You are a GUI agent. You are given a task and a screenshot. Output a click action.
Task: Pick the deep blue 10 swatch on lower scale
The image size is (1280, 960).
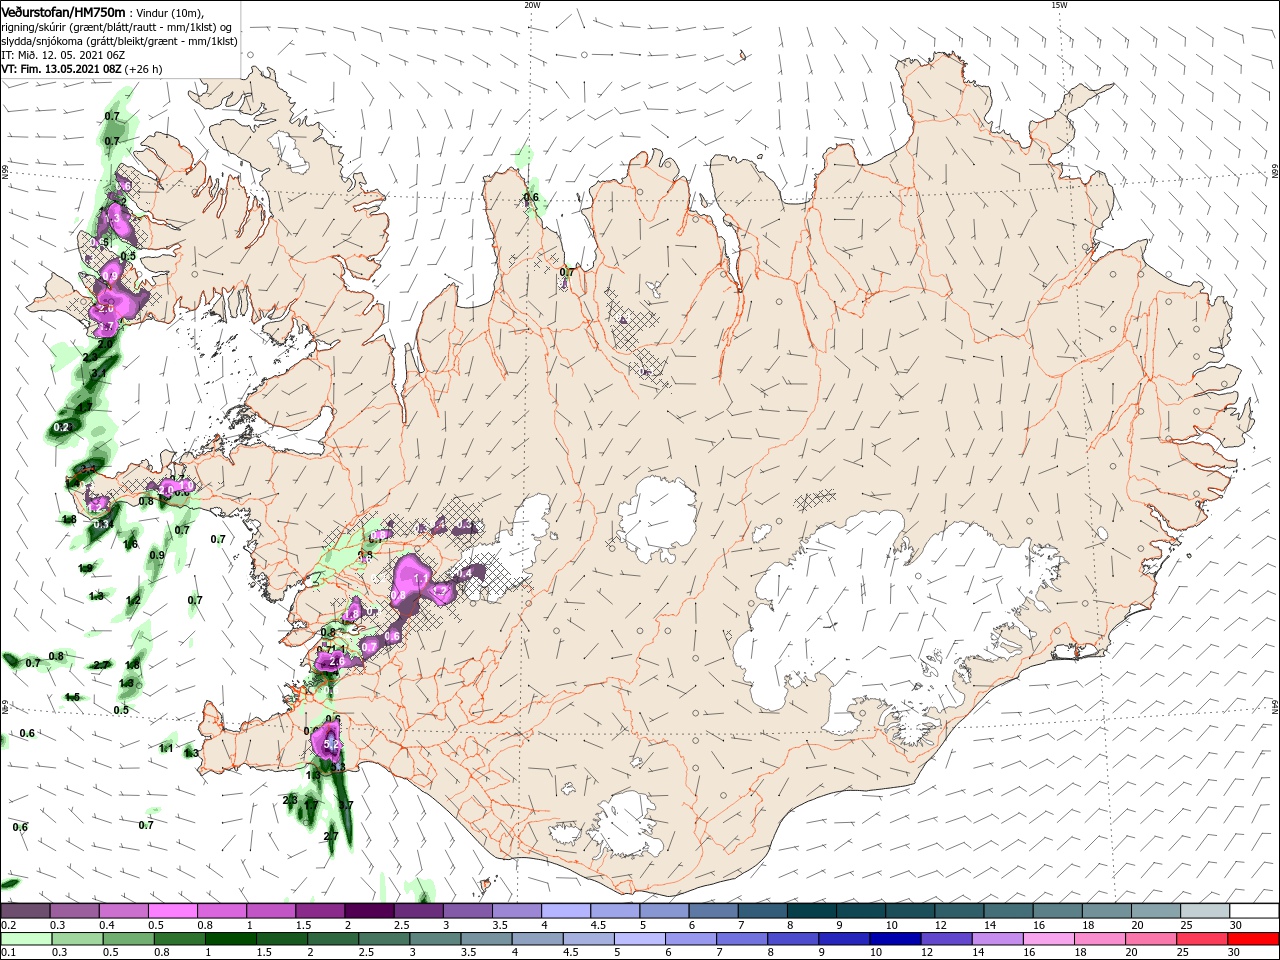[896, 939]
